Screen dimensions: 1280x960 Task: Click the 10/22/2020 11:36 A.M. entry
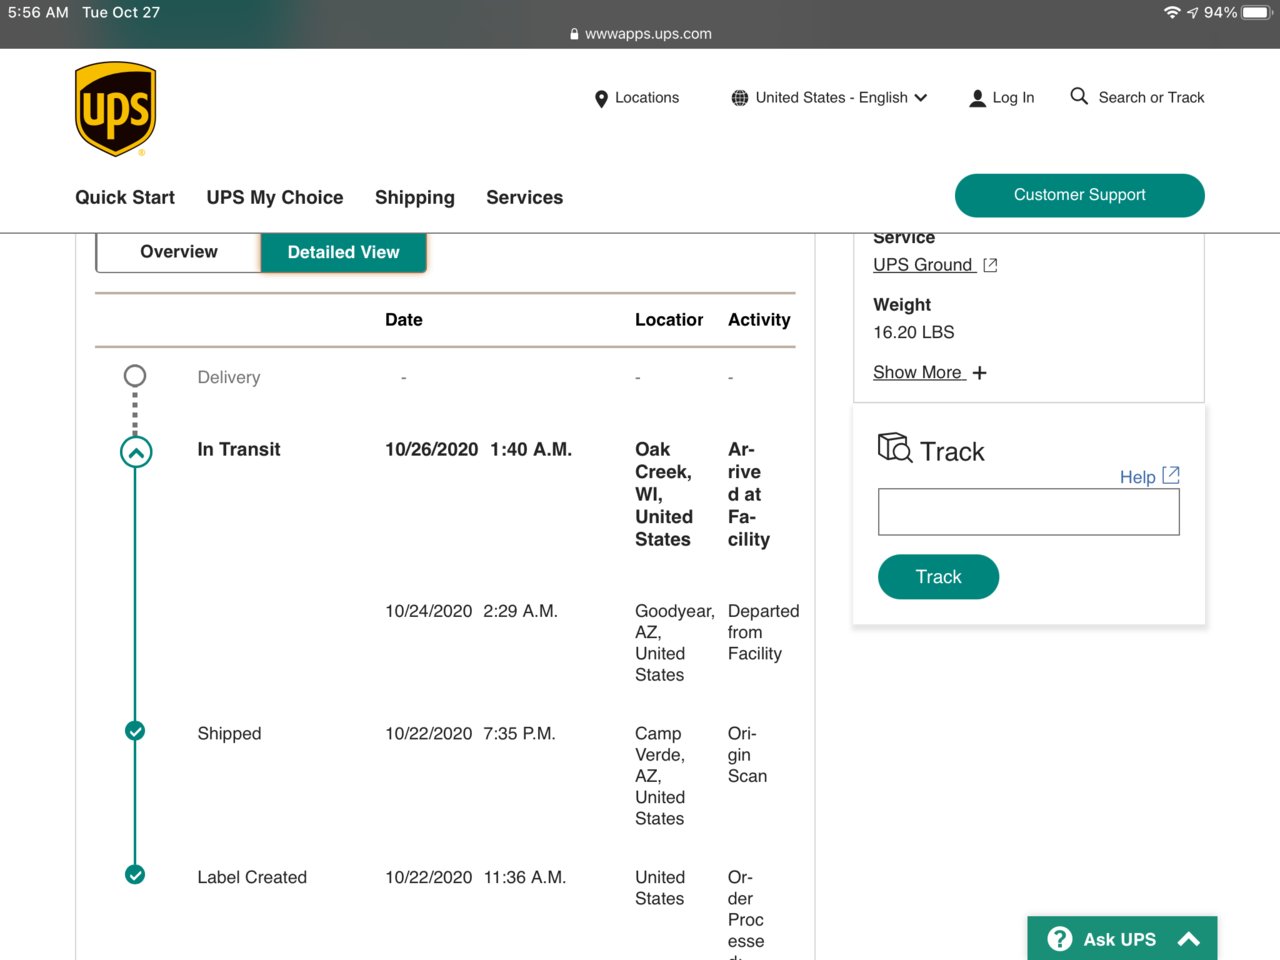476,878
